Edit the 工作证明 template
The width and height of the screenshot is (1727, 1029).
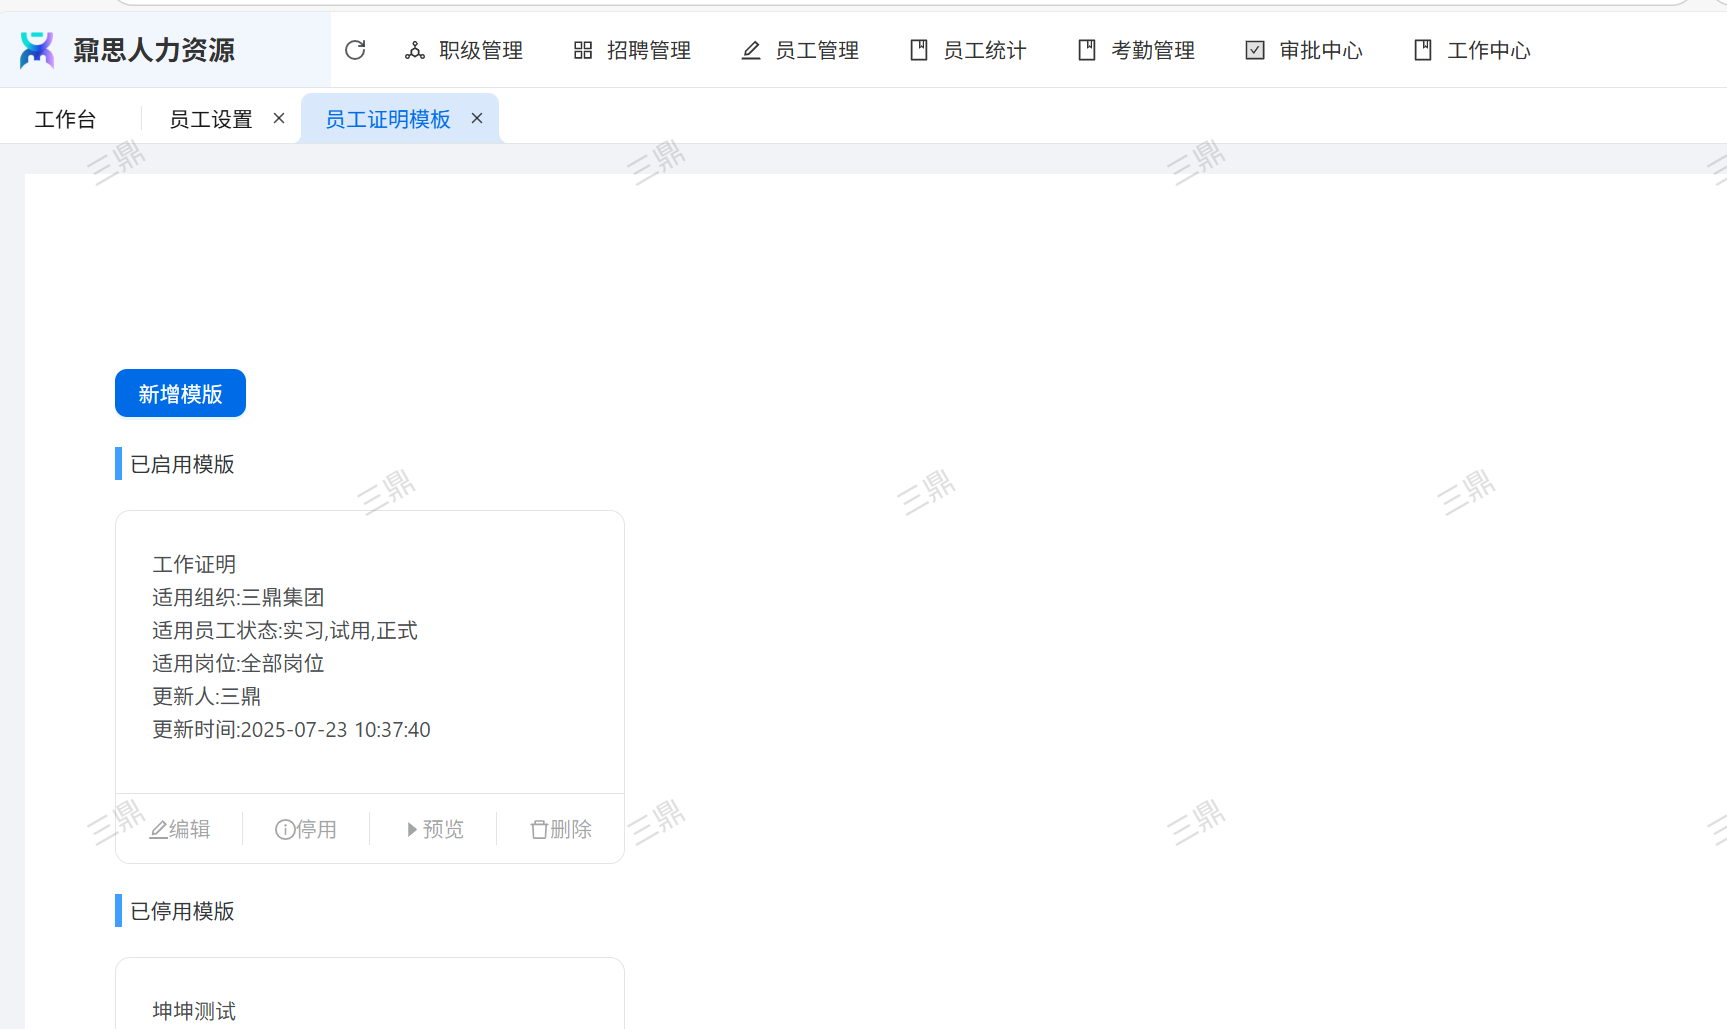(180, 829)
